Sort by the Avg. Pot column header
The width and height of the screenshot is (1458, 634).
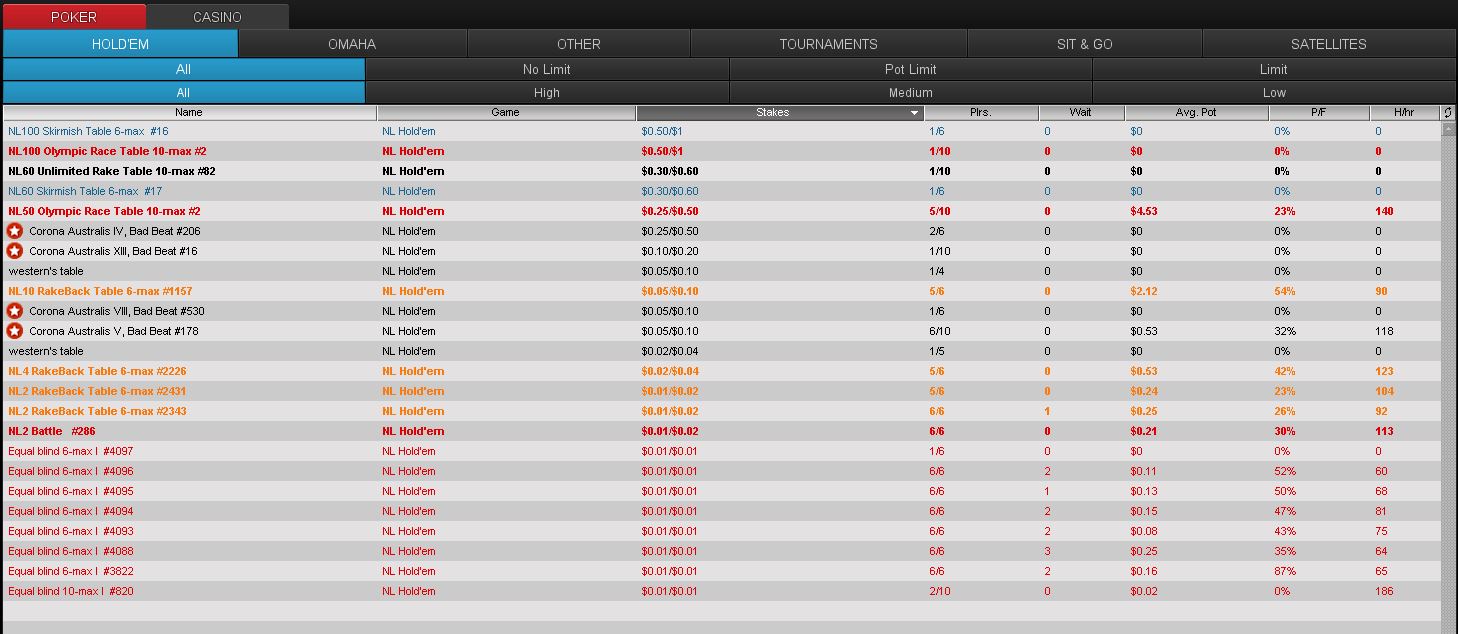pyautogui.click(x=1196, y=113)
